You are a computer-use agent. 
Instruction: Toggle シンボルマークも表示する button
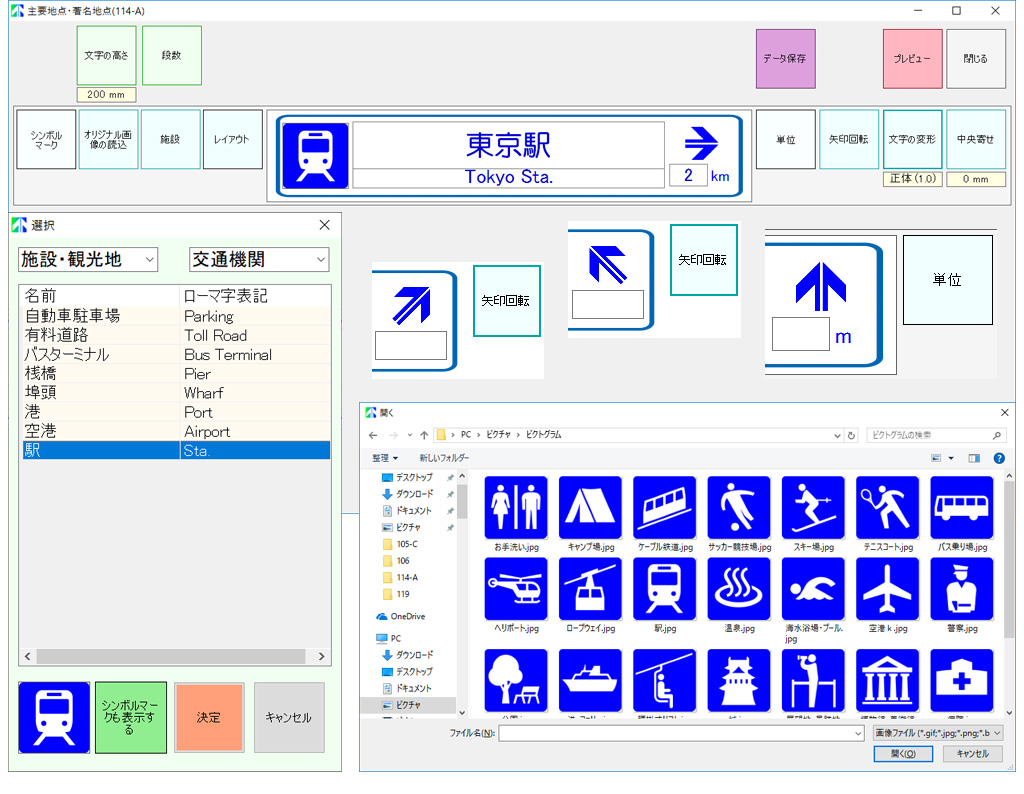point(131,717)
